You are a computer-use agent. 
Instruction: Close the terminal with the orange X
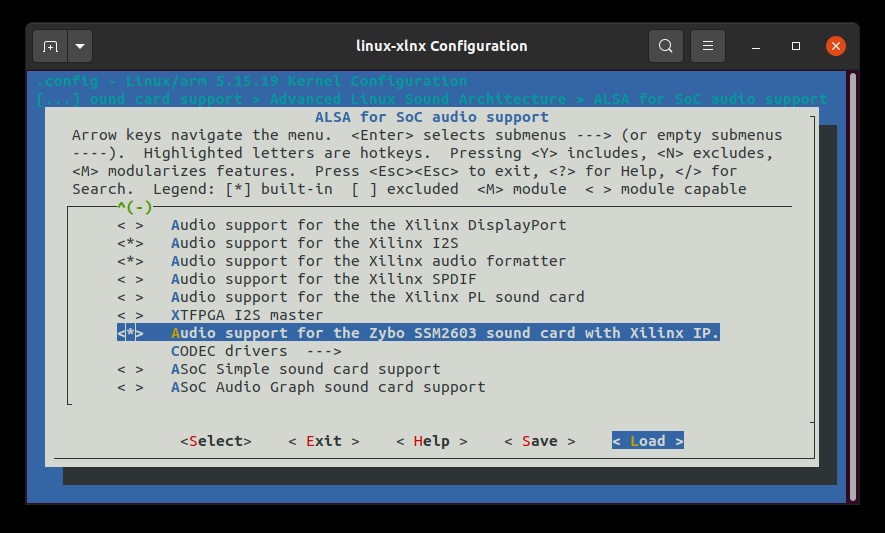[836, 46]
